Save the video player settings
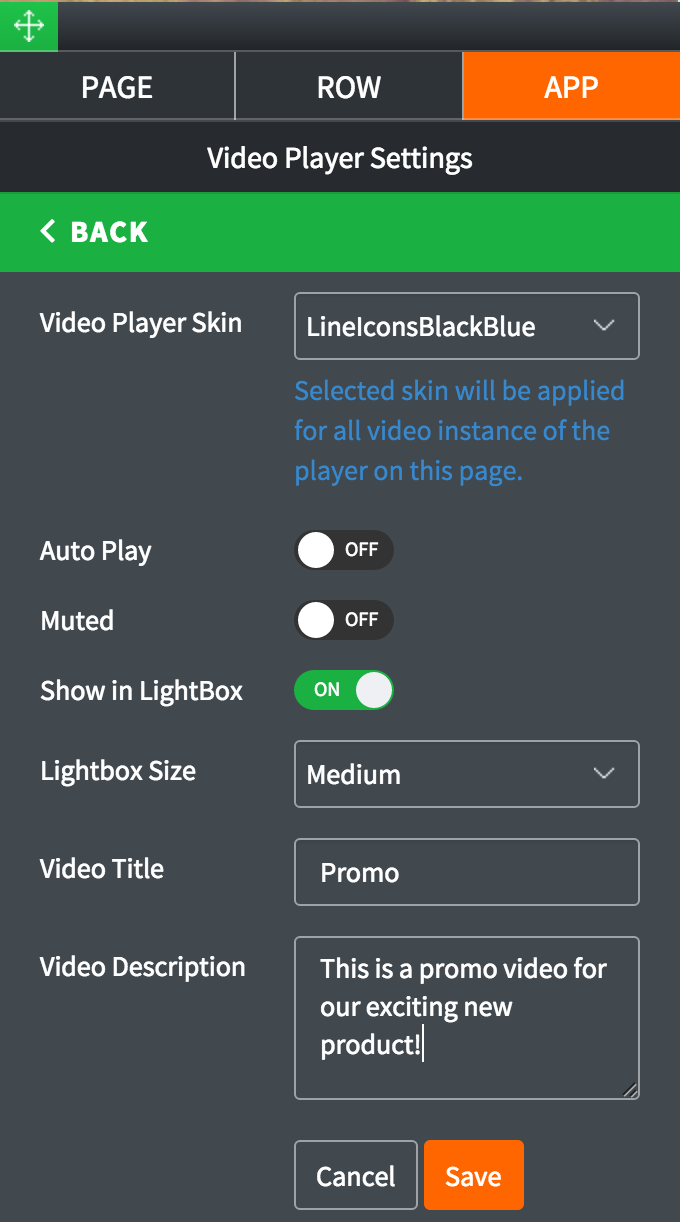The width and height of the screenshot is (680, 1222). pos(474,1176)
